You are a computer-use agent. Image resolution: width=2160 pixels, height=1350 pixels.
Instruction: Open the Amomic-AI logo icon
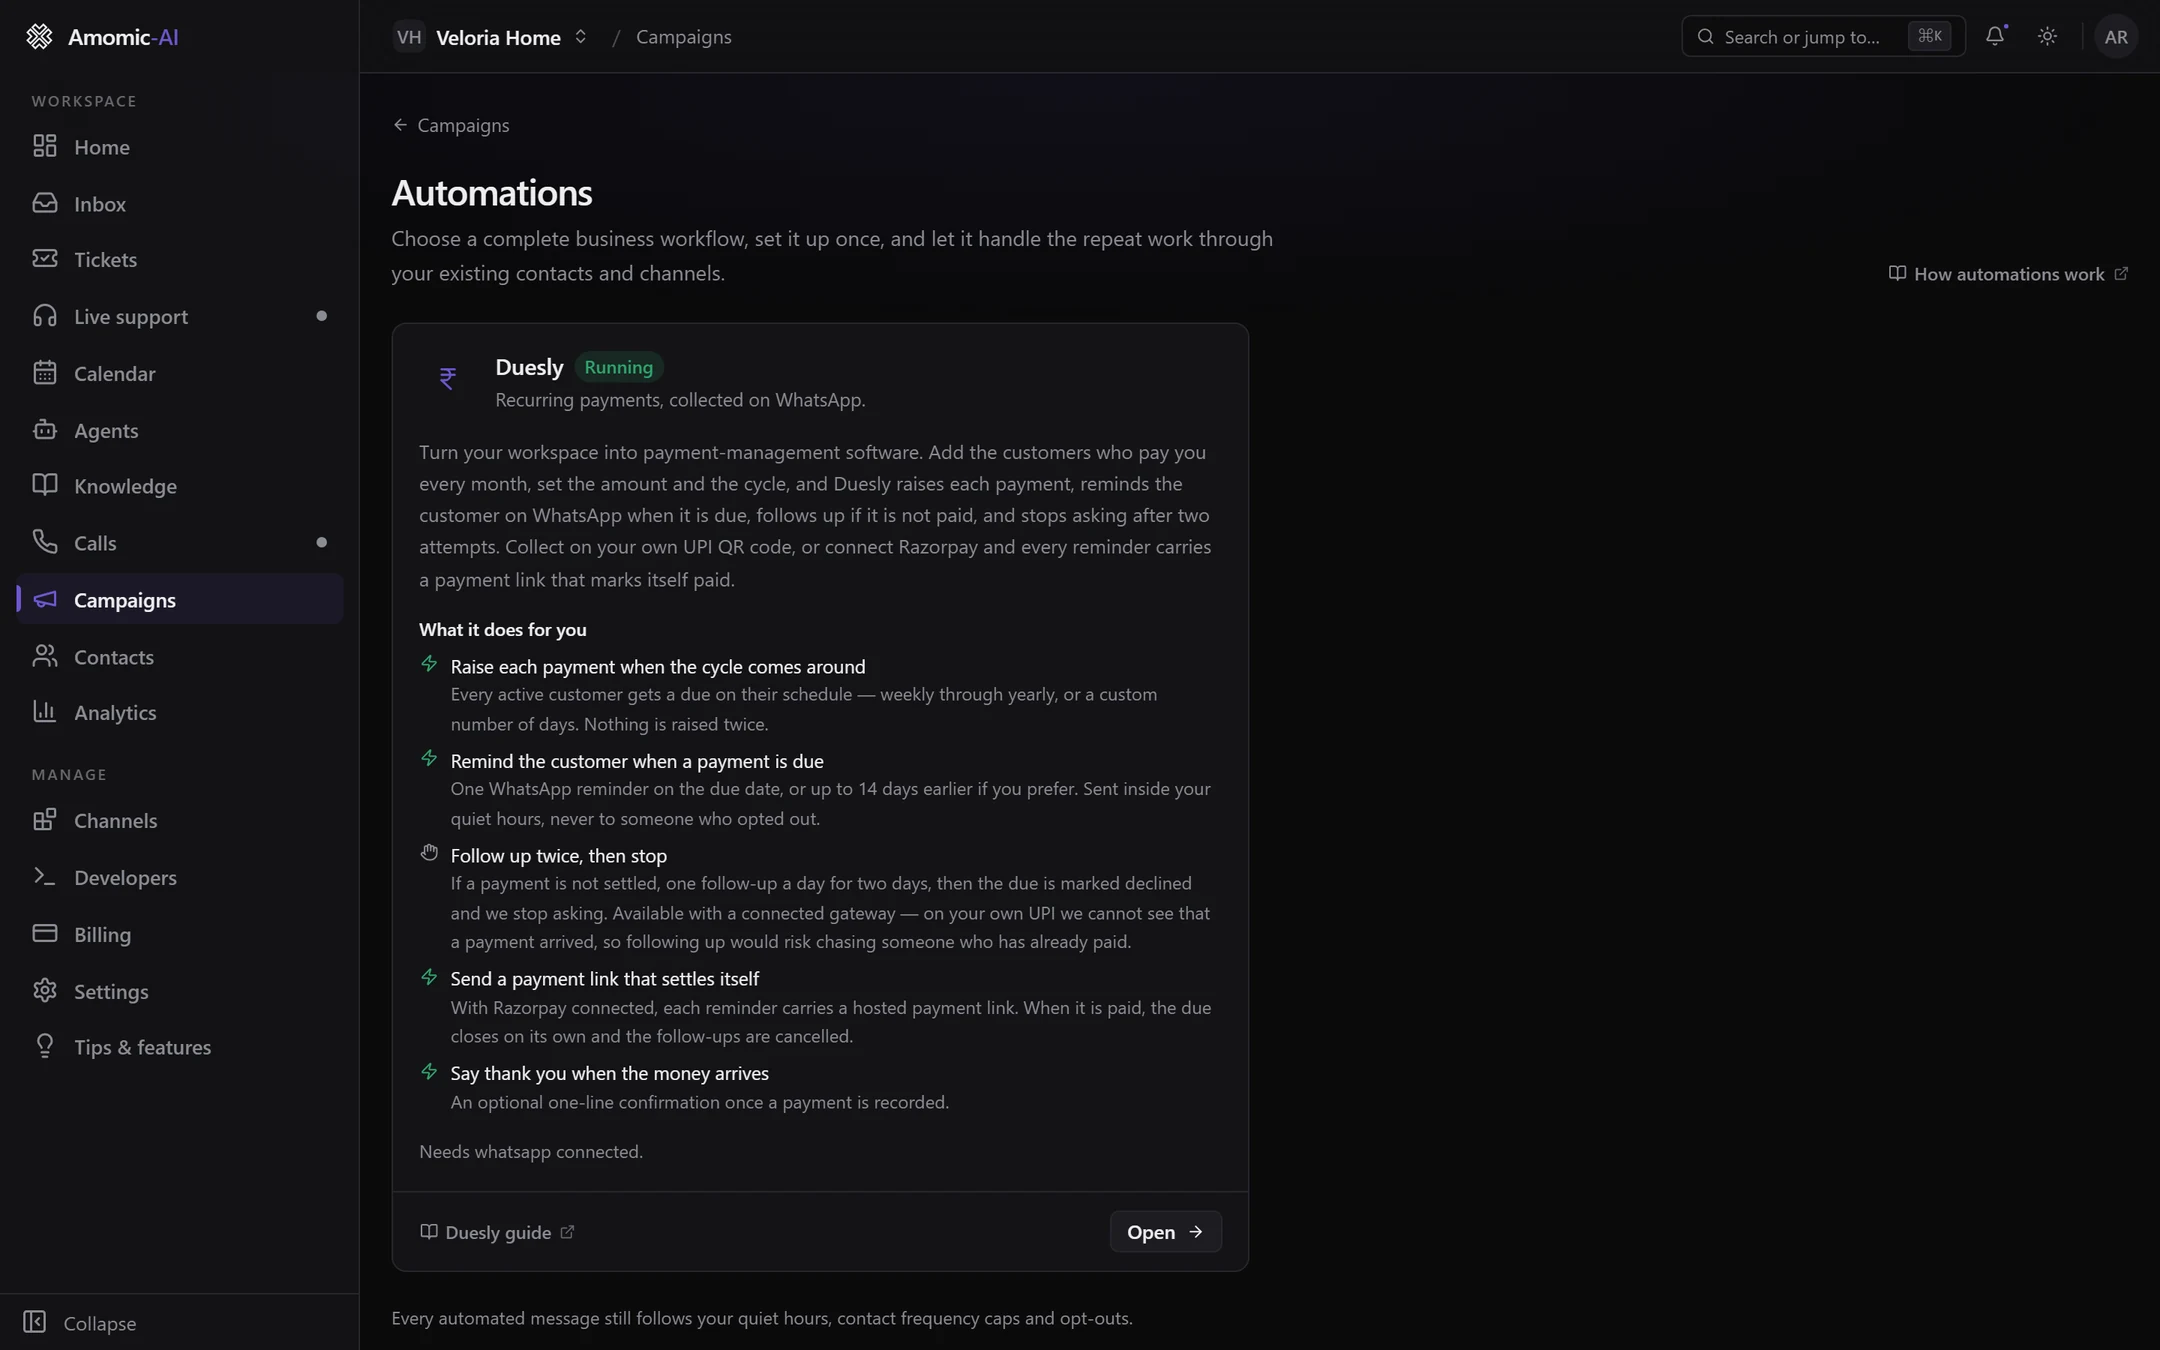[x=39, y=37]
